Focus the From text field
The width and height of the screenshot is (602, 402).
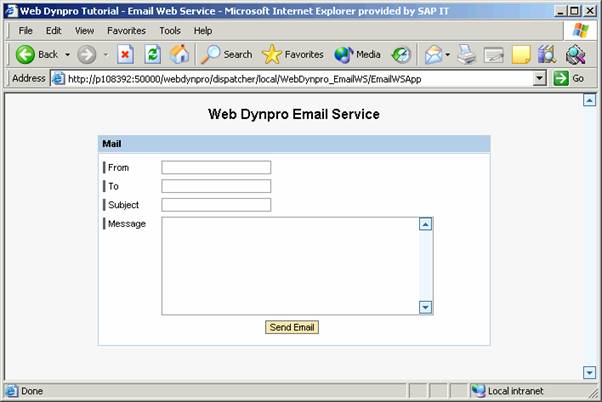coord(216,167)
